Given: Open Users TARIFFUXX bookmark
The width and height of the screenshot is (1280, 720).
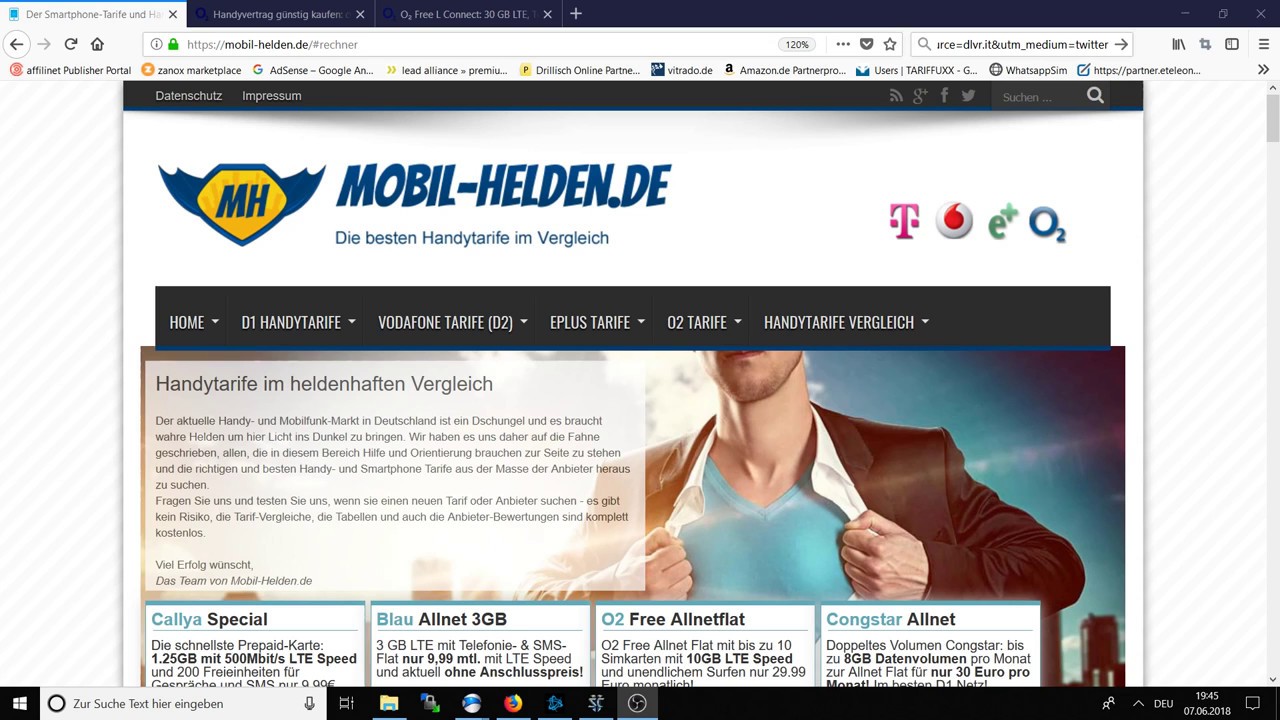Looking at the screenshot, I should click(917, 70).
